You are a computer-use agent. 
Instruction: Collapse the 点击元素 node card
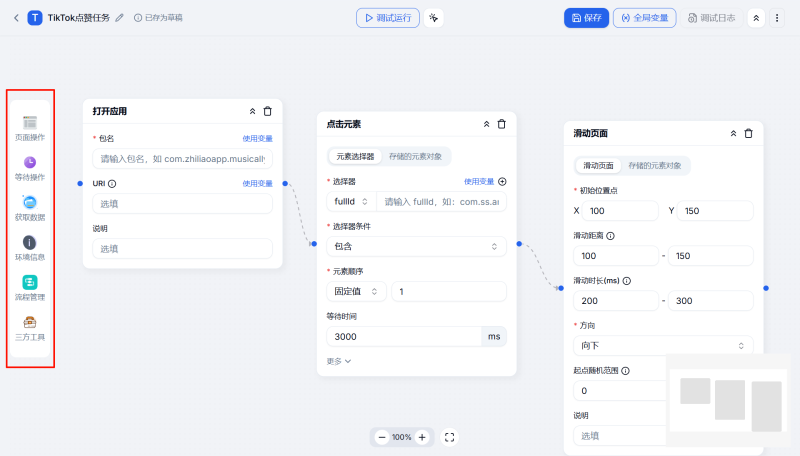tap(487, 124)
